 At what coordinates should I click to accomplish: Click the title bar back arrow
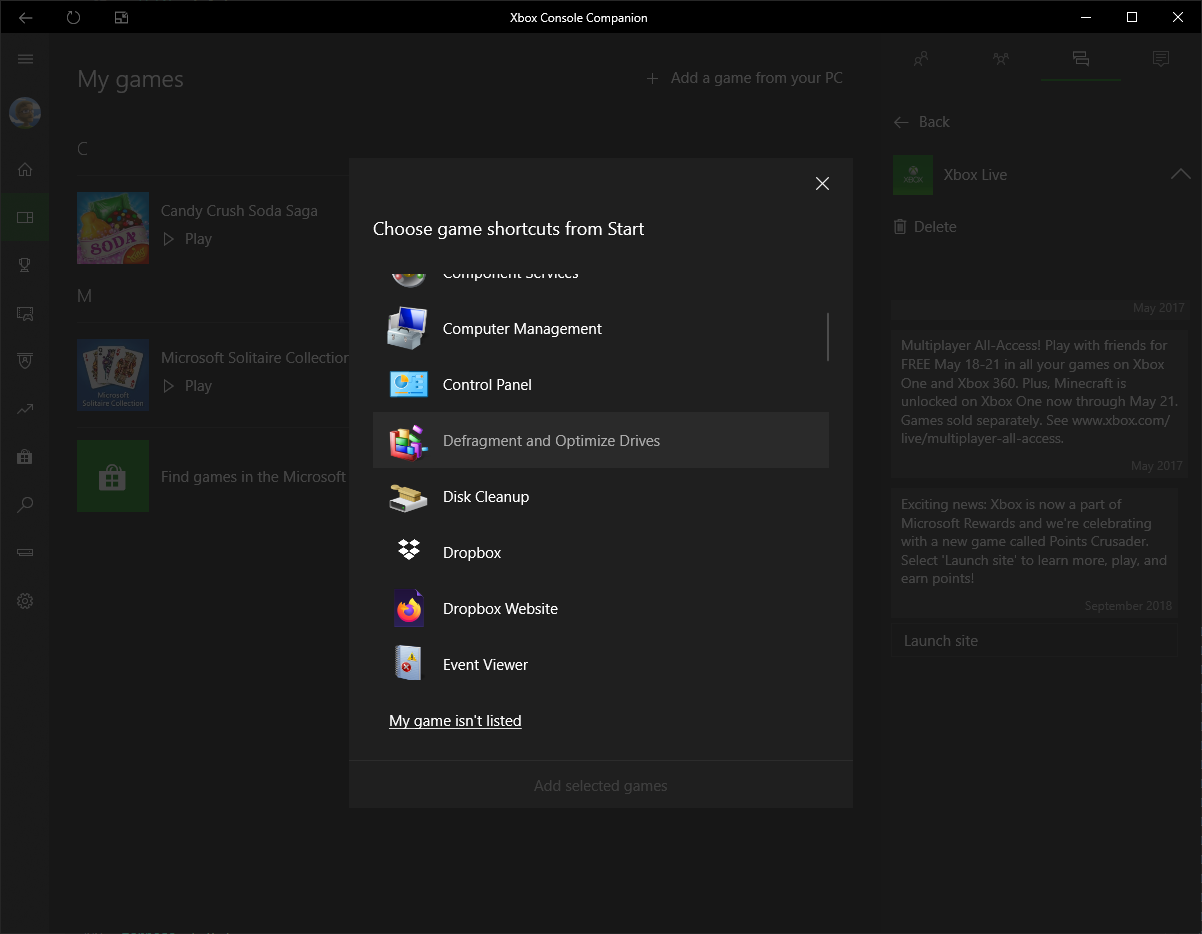26,17
